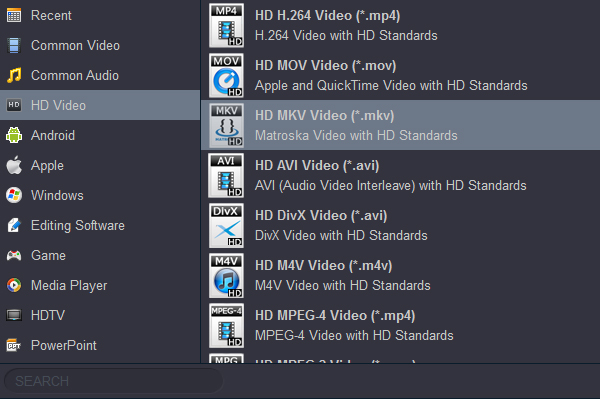Viewport: 600px width, 399px height.
Task: Open the HDTV category label
Action: 48,315
